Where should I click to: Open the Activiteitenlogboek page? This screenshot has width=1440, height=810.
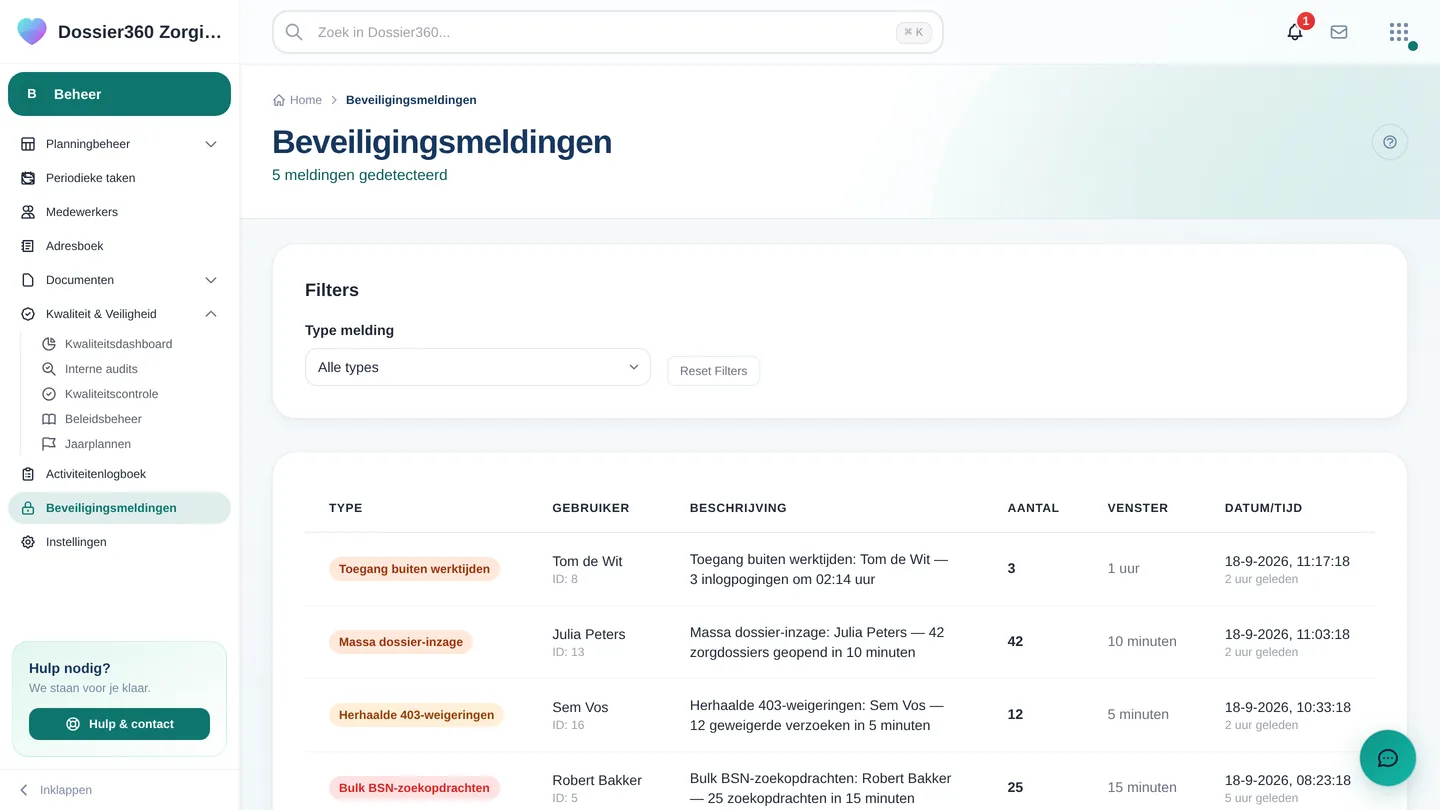[x=119, y=474]
